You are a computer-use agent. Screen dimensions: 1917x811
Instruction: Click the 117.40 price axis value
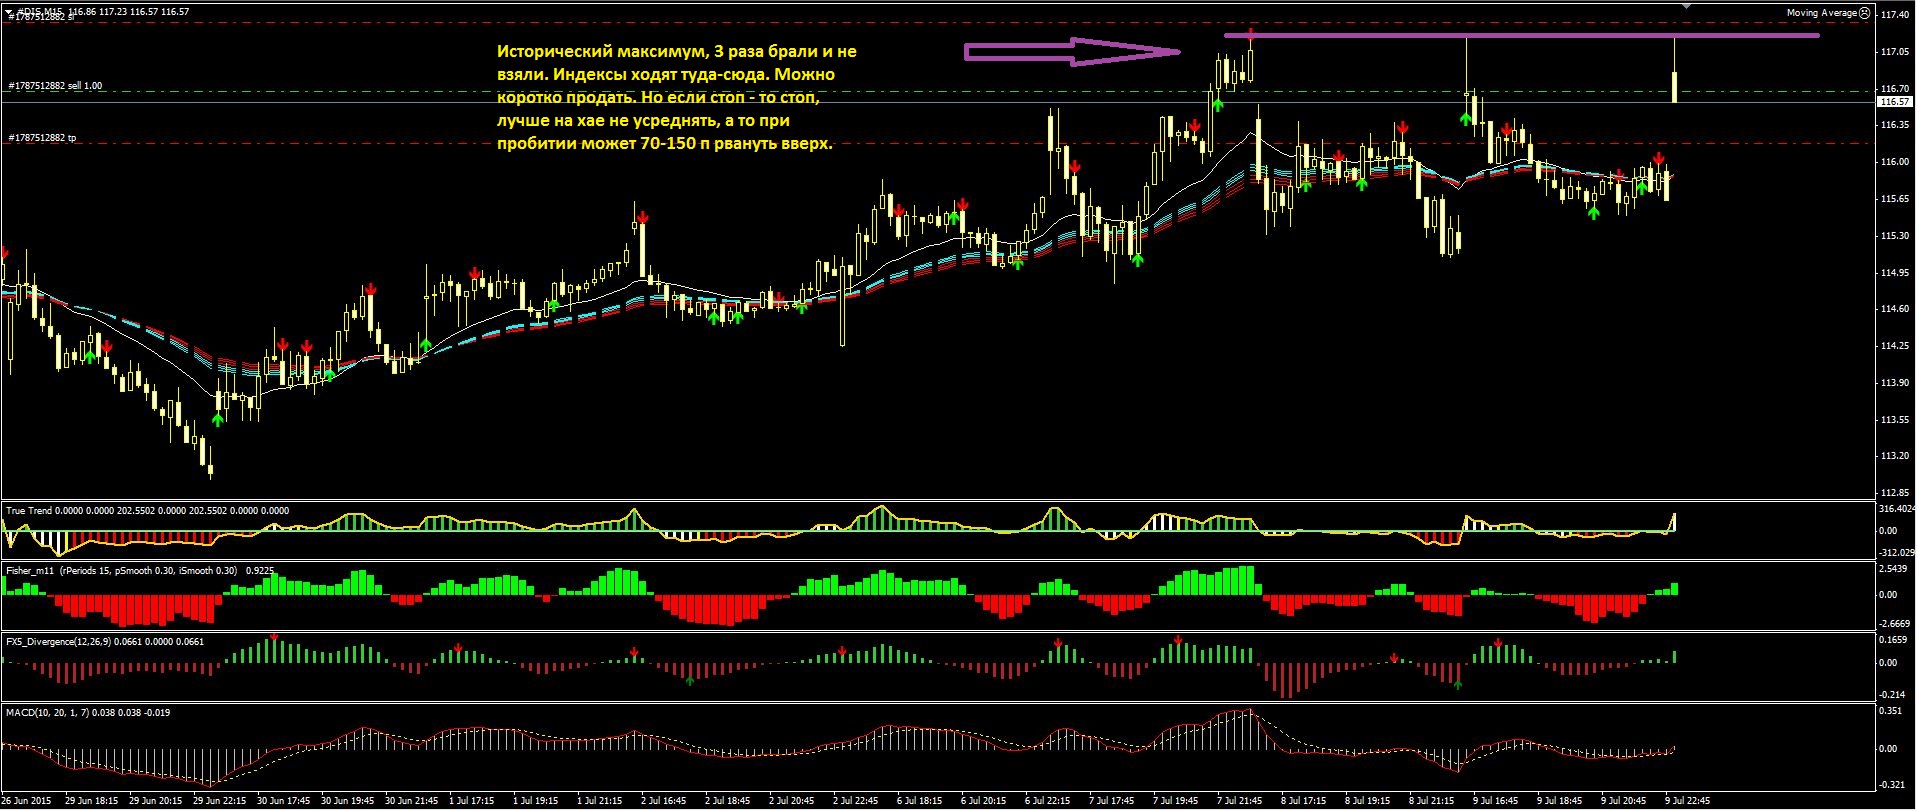[x=1895, y=15]
